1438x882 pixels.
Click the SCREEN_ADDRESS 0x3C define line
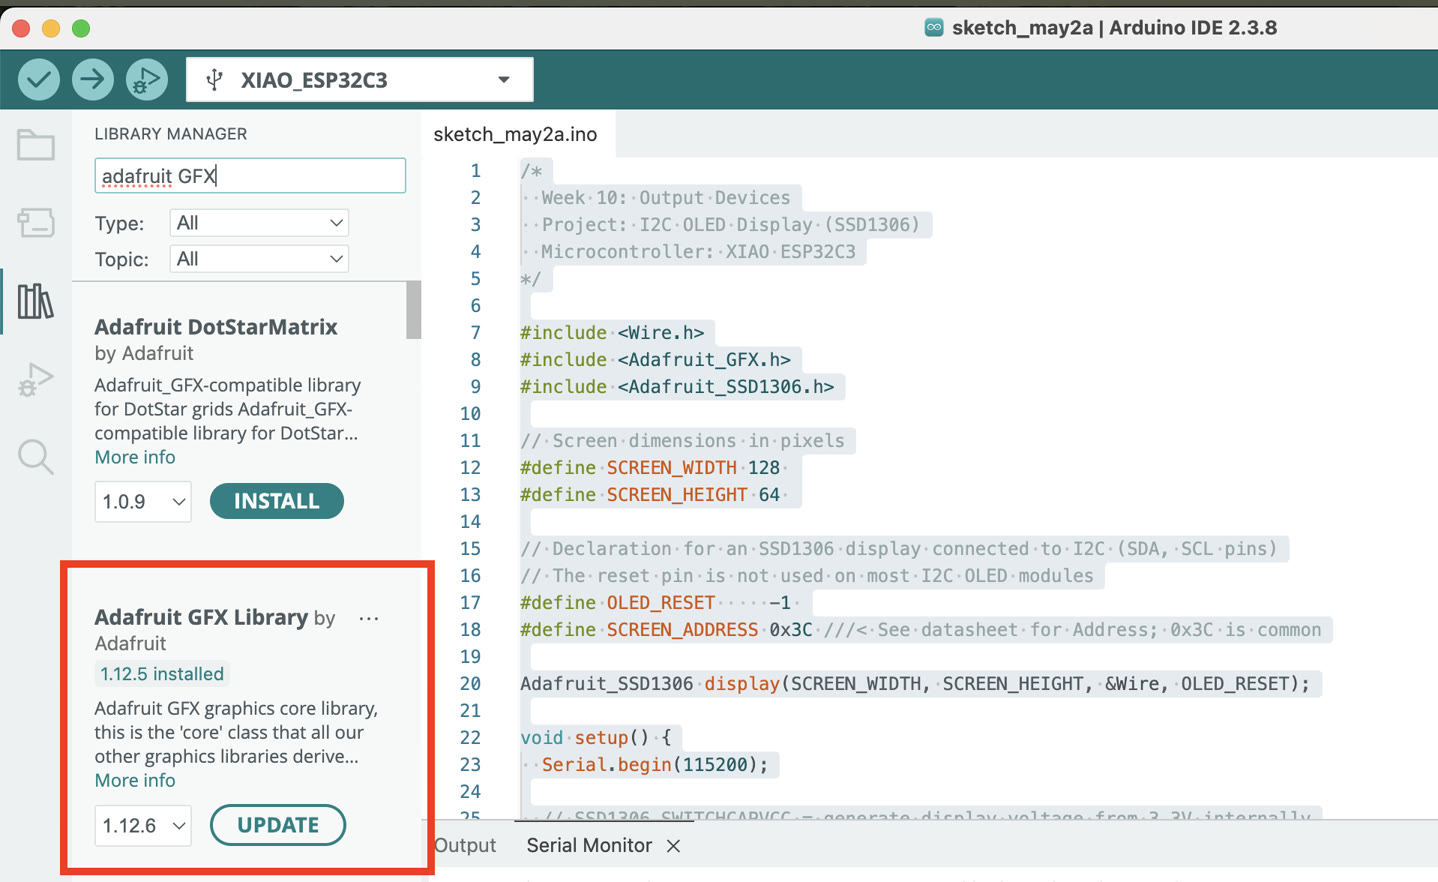pyautogui.click(x=921, y=630)
